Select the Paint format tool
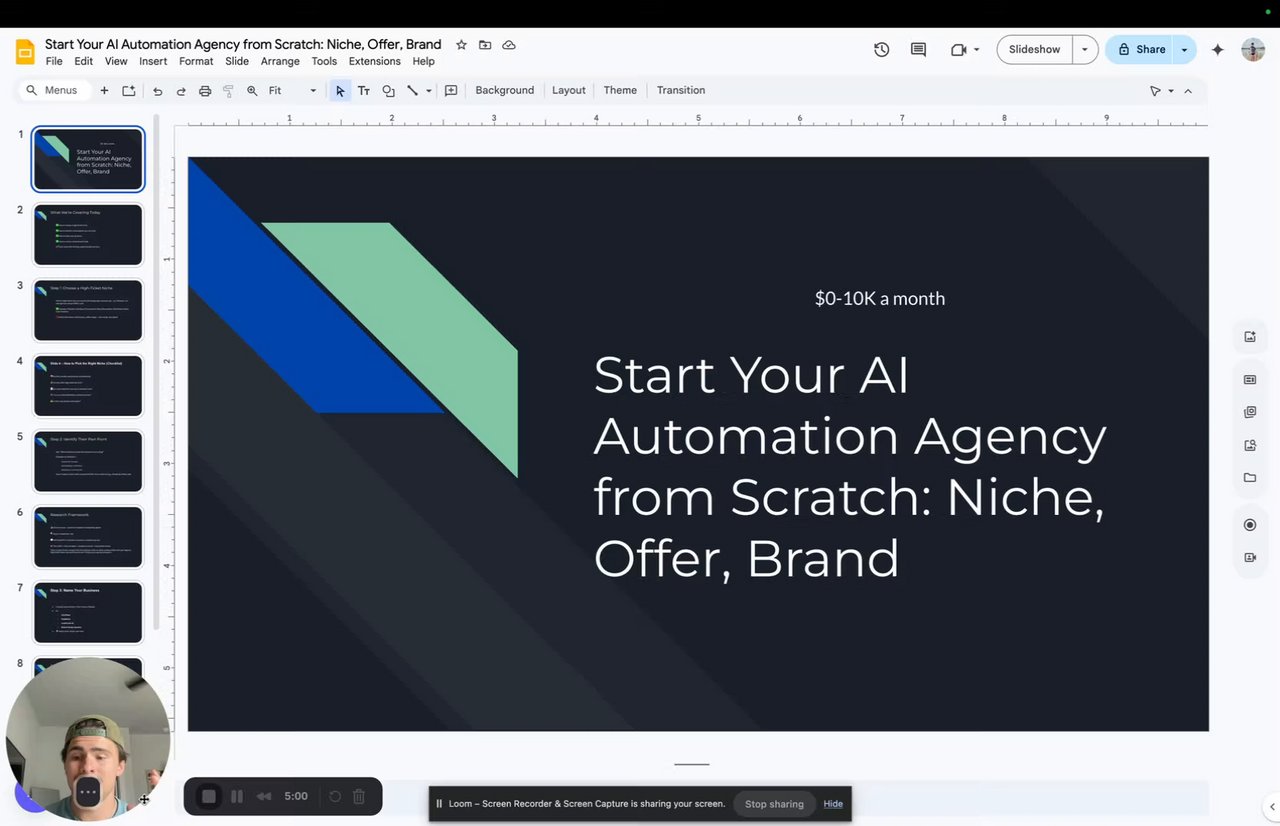 click(x=228, y=91)
